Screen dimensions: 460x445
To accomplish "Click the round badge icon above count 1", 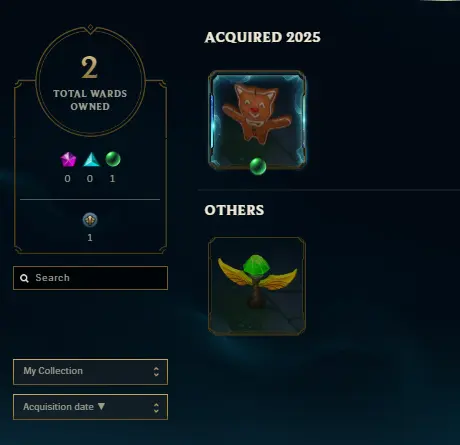I will [x=90, y=220].
